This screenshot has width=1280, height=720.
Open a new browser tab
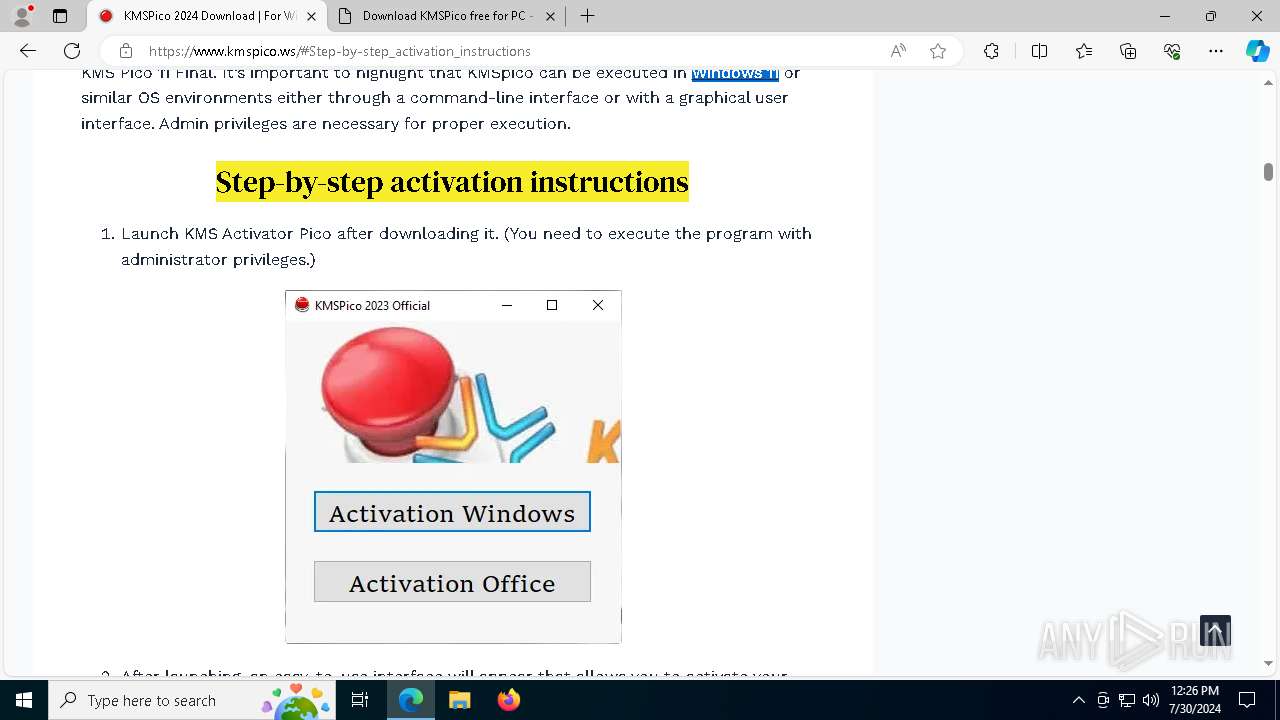point(587,16)
